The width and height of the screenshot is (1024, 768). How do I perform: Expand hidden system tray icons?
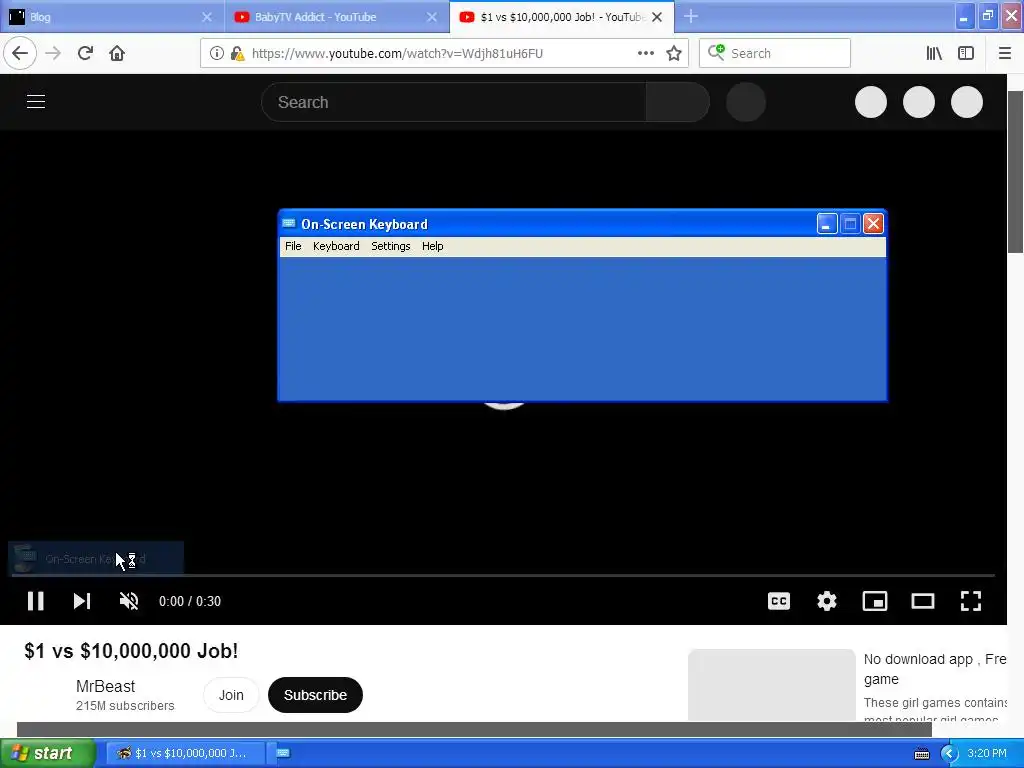coord(949,753)
